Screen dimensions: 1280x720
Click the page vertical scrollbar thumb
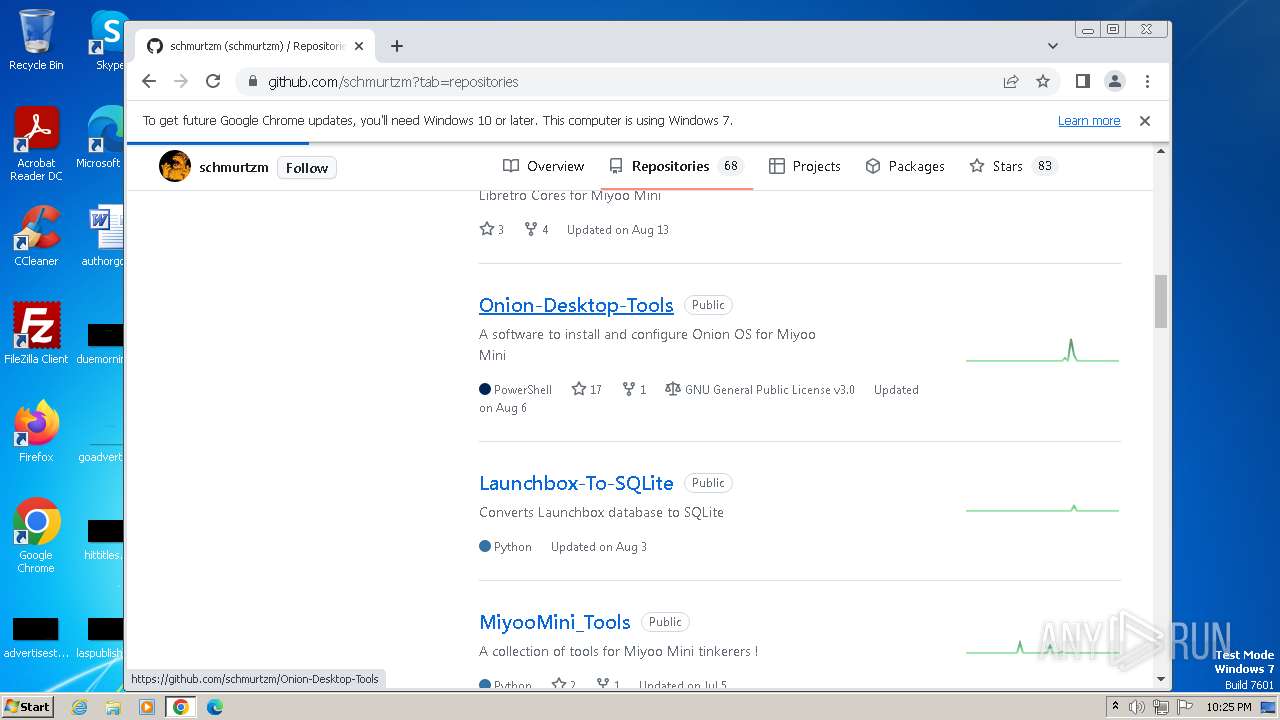pyautogui.click(x=1161, y=301)
